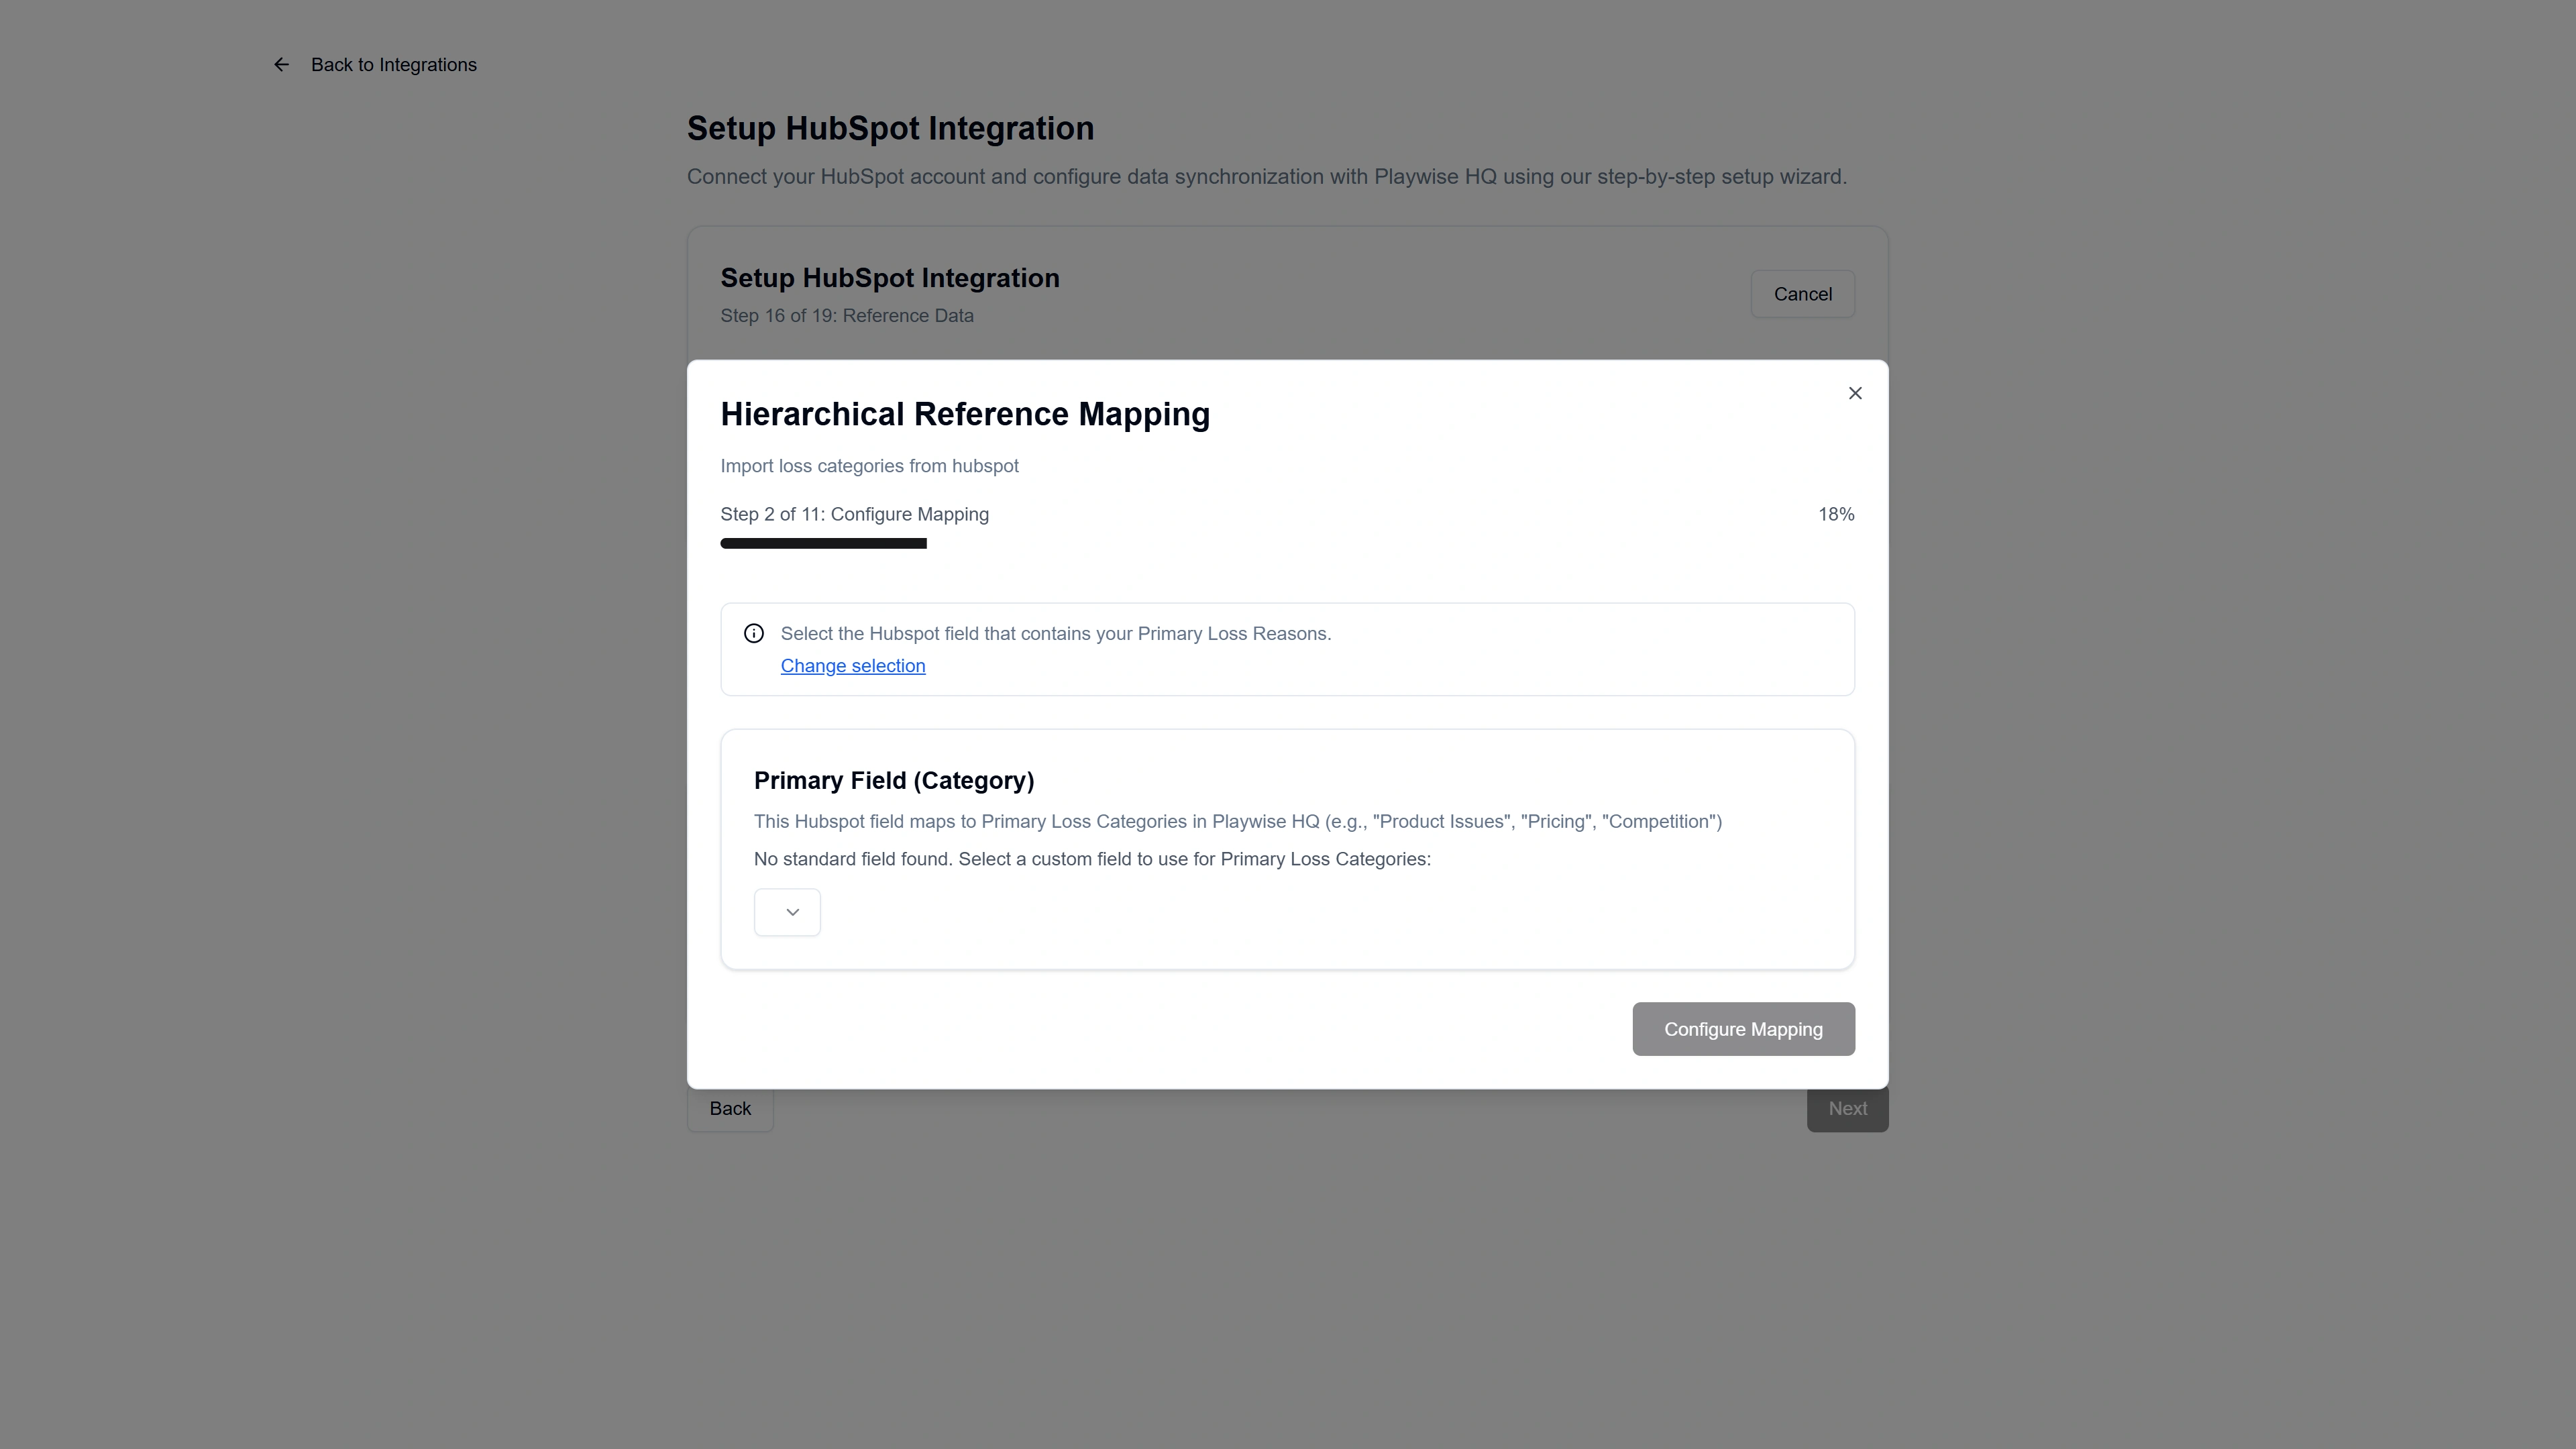Click the Back button below the dialog
The image size is (2576, 1449).
(730, 1109)
